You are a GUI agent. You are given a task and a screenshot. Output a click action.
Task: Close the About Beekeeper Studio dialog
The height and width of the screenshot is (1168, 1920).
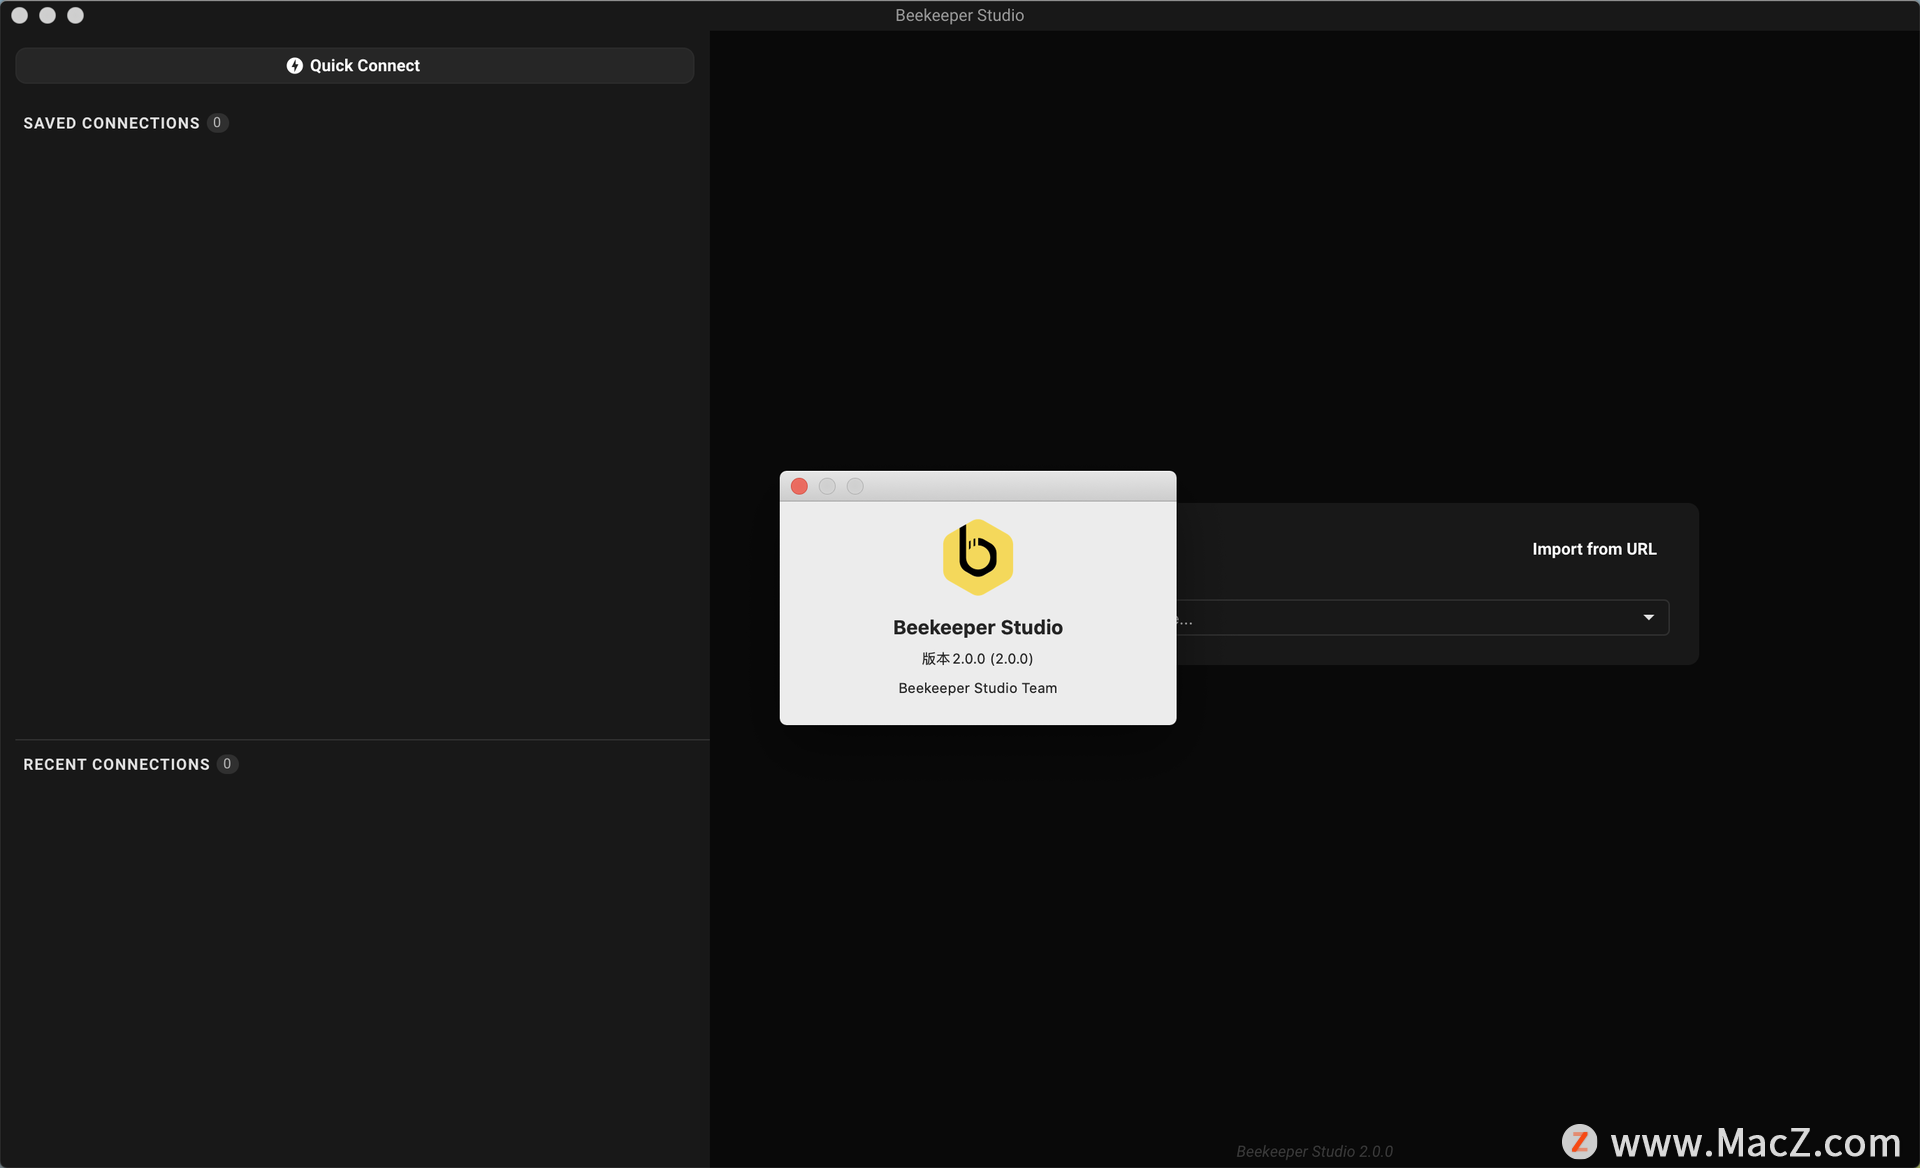click(x=799, y=486)
